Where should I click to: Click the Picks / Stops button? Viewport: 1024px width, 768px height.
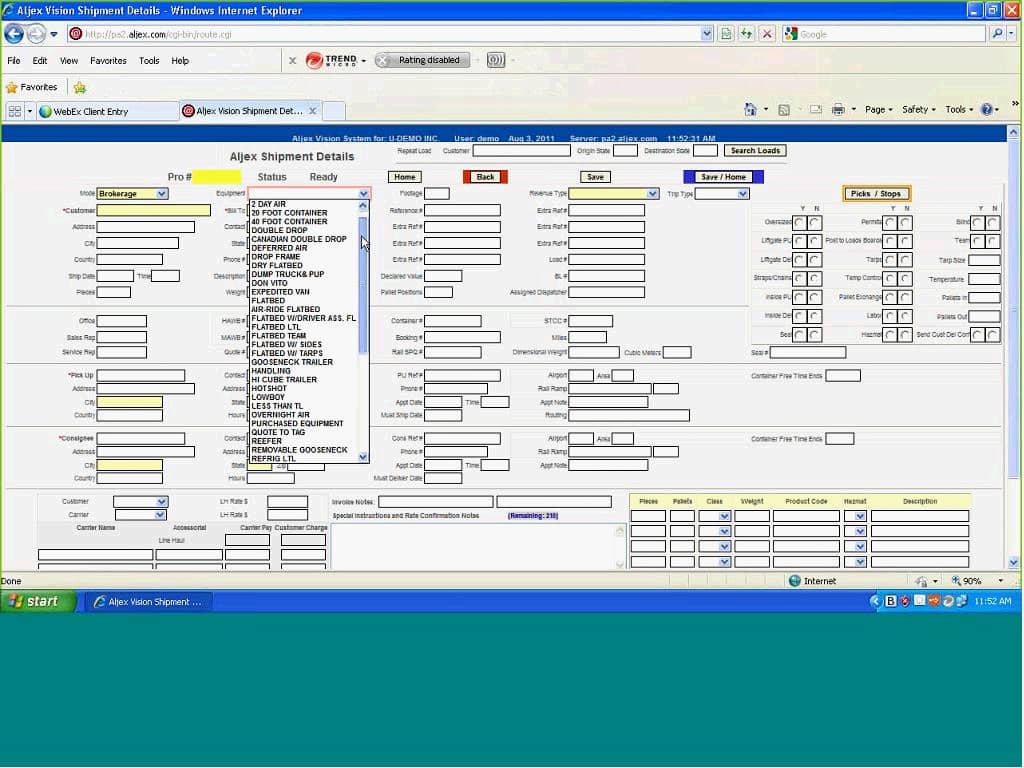tap(876, 194)
